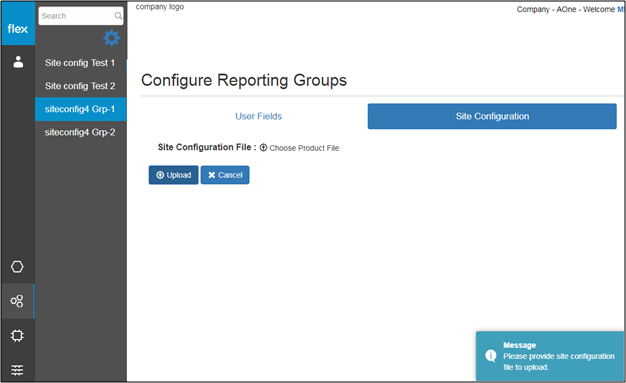Click Company - AOne - Welcome text
The height and width of the screenshot is (383, 626).
pos(566,9)
